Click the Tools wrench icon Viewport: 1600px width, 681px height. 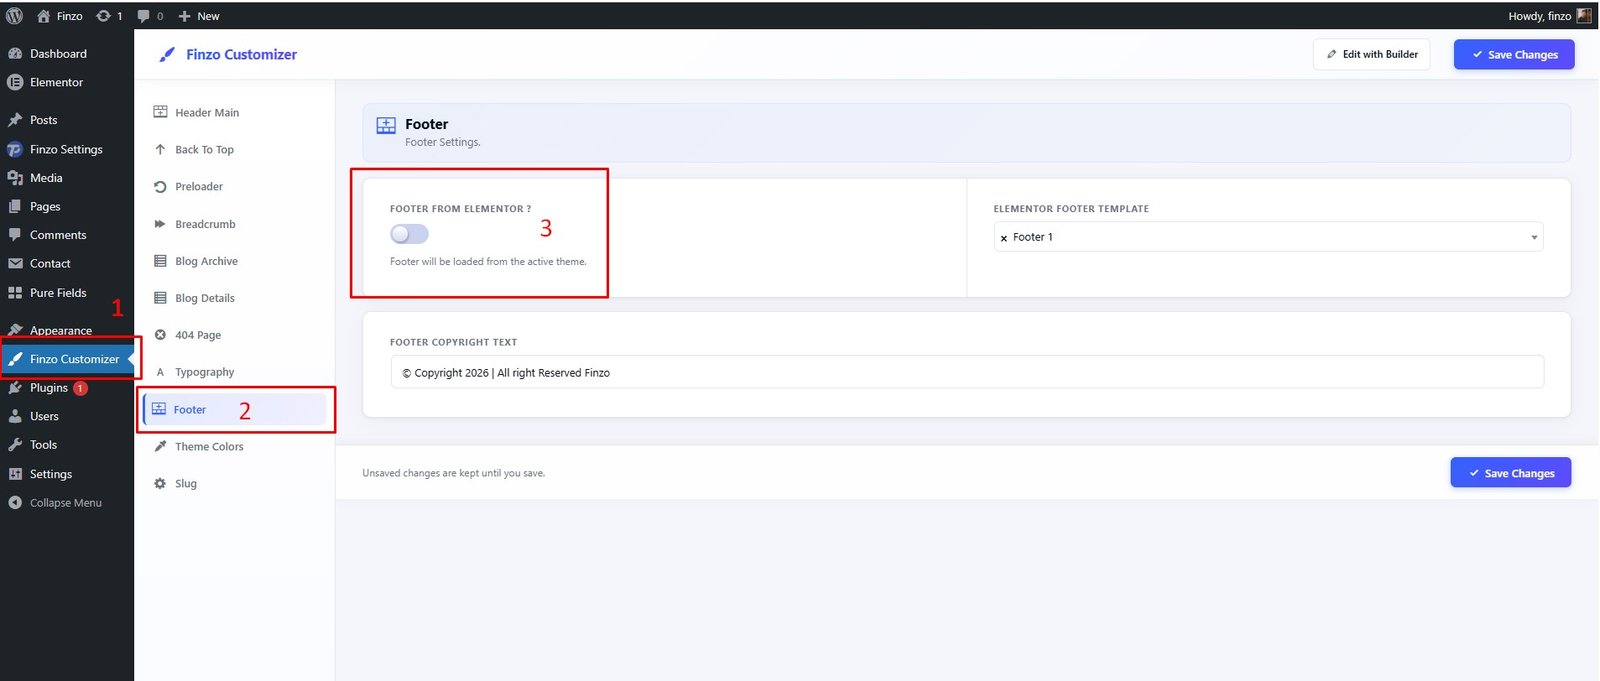(15, 445)
